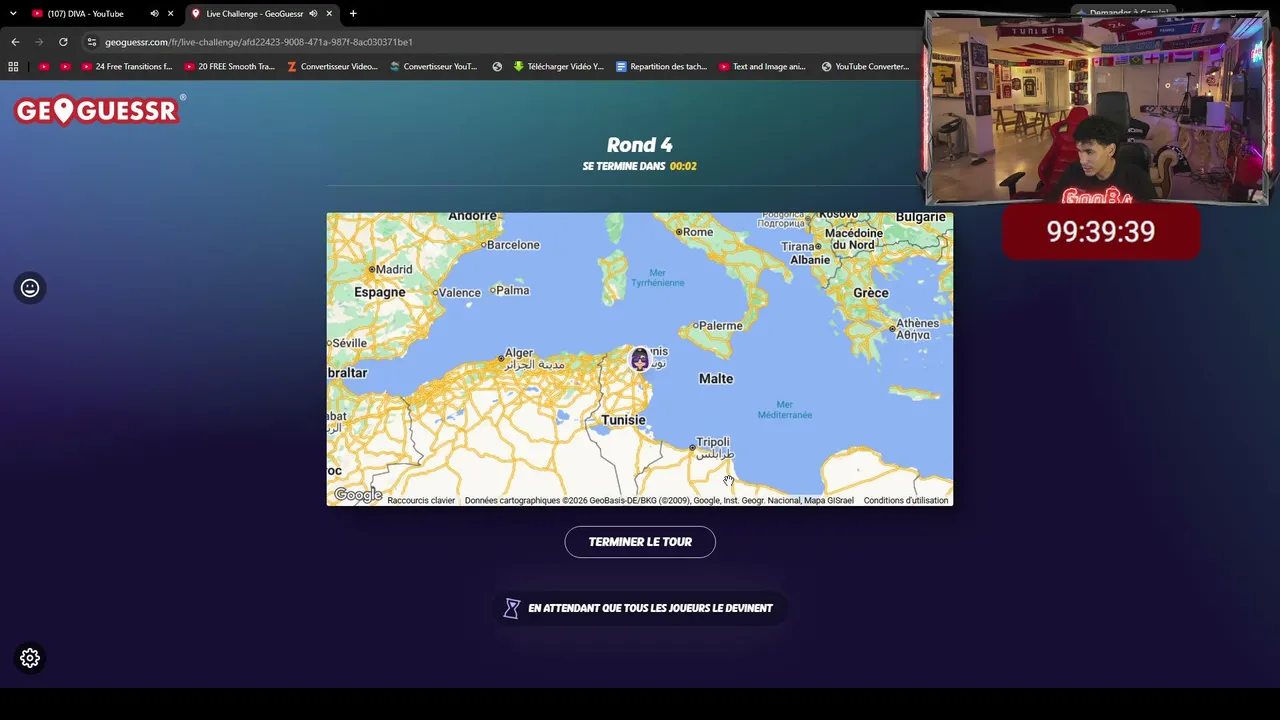Open the GeoGuessr logo home link
Image resolution: width=1280 pixels, height=720 pixels.
pyautogui.click(x=98, y=110)
